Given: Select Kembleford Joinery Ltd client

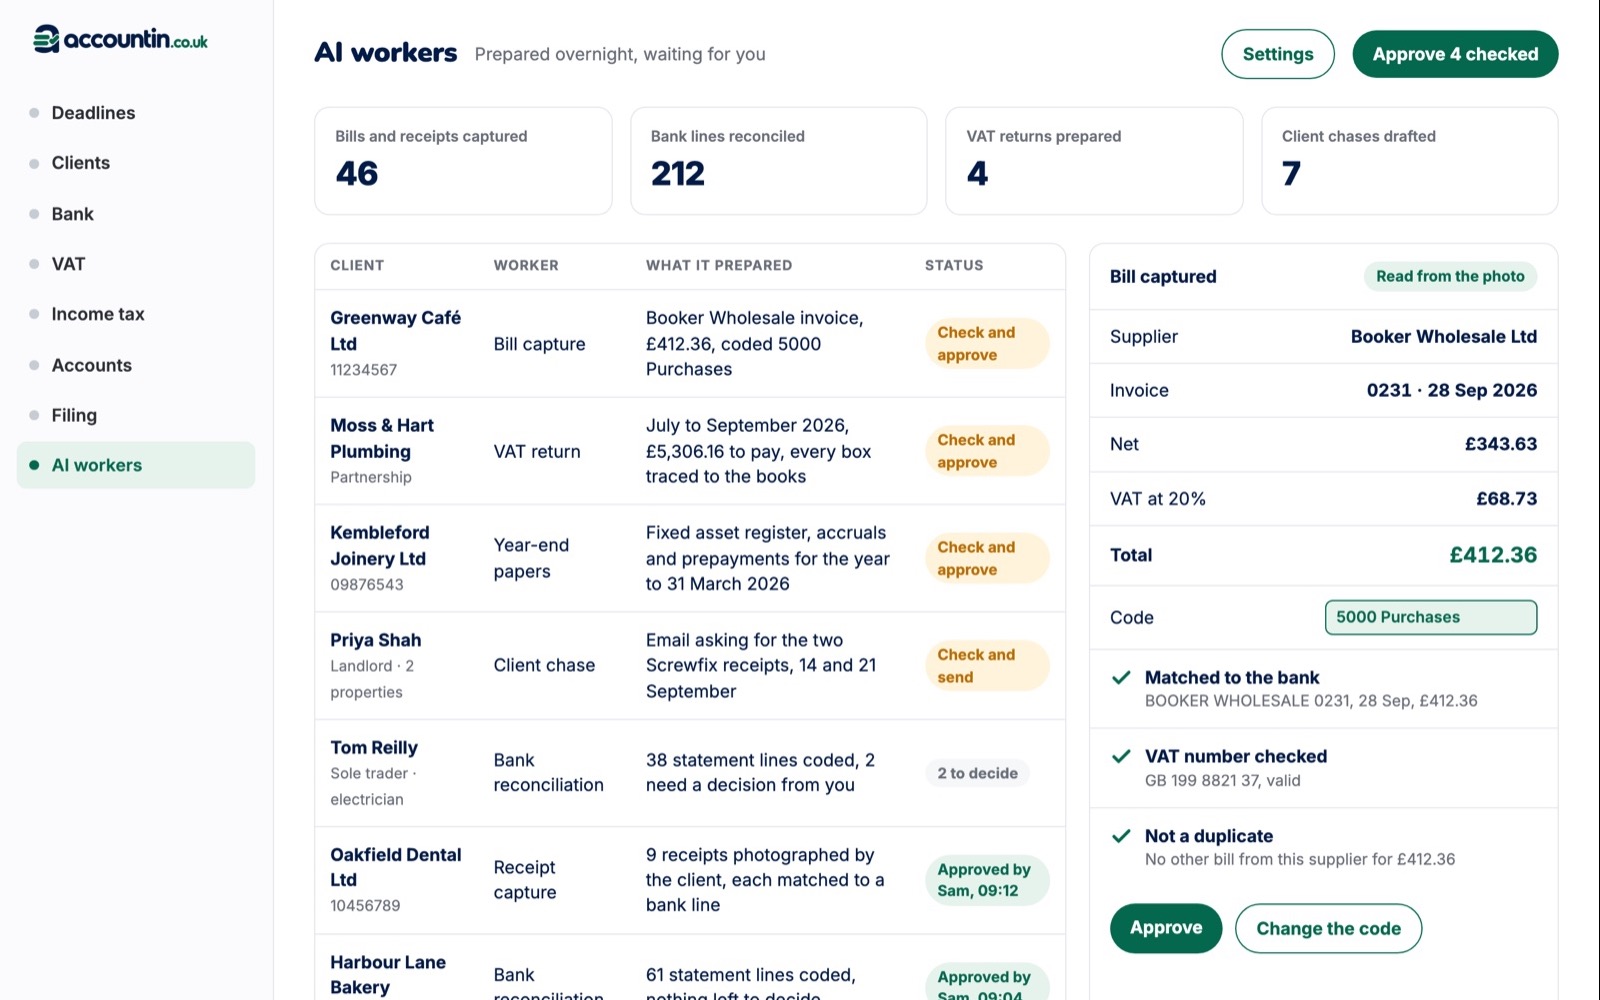Looking at the screenshot, I should pos(690,558).
